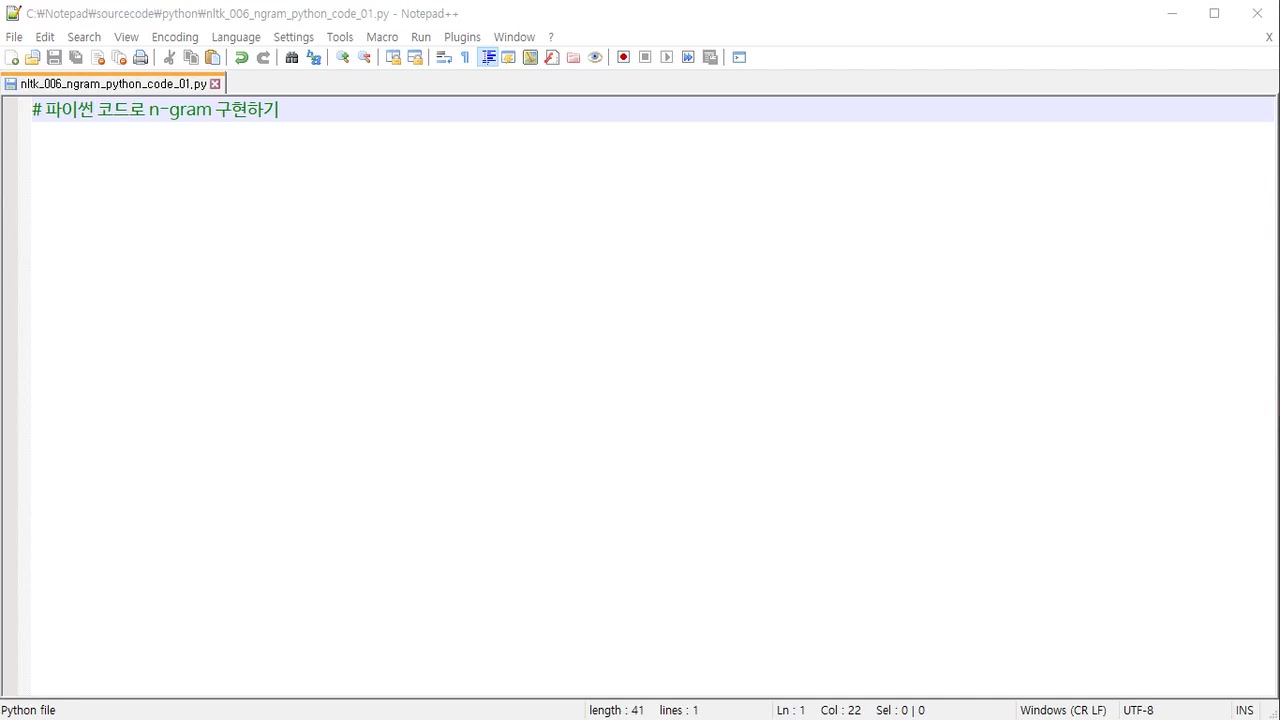Start macro recording with the red dot
This screenshot has width=1280, height=720.
623,58
